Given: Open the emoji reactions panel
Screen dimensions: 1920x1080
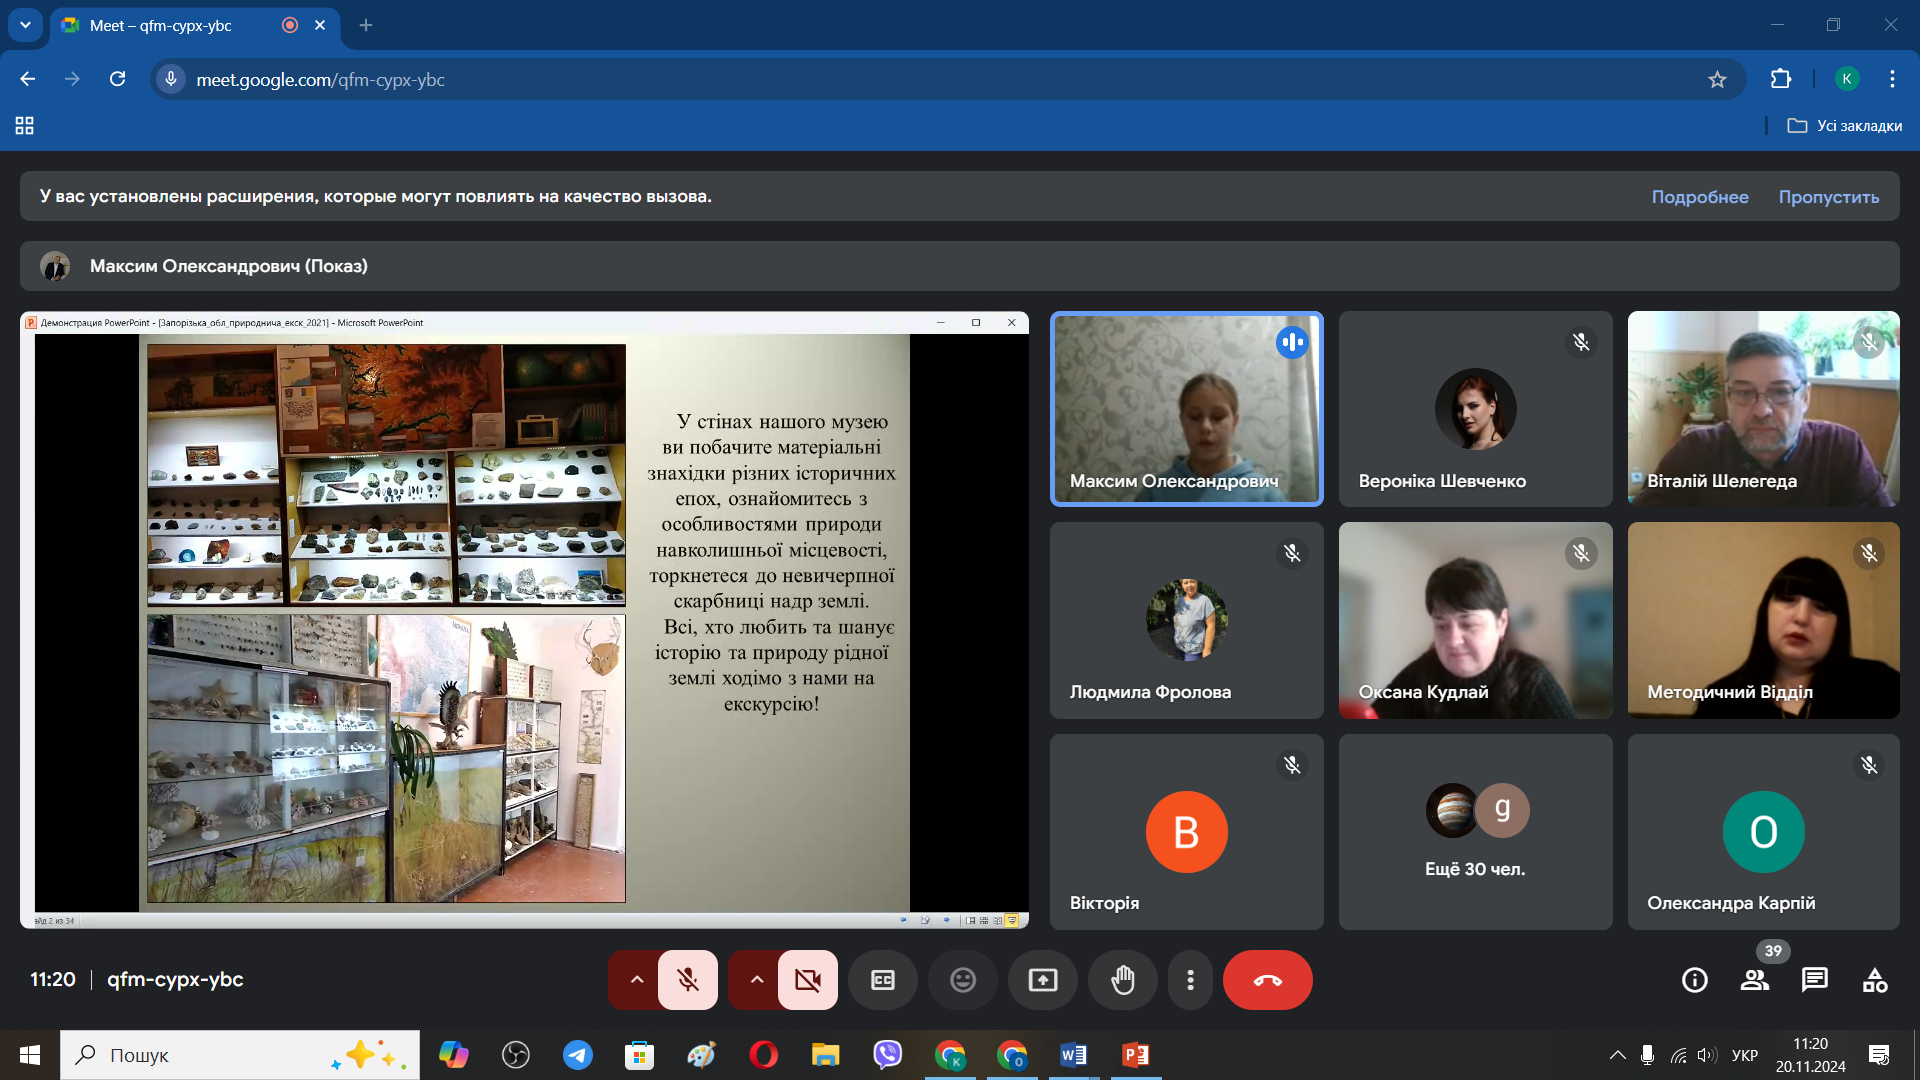Looking at the screenshot, I should (x=962, y=980).
